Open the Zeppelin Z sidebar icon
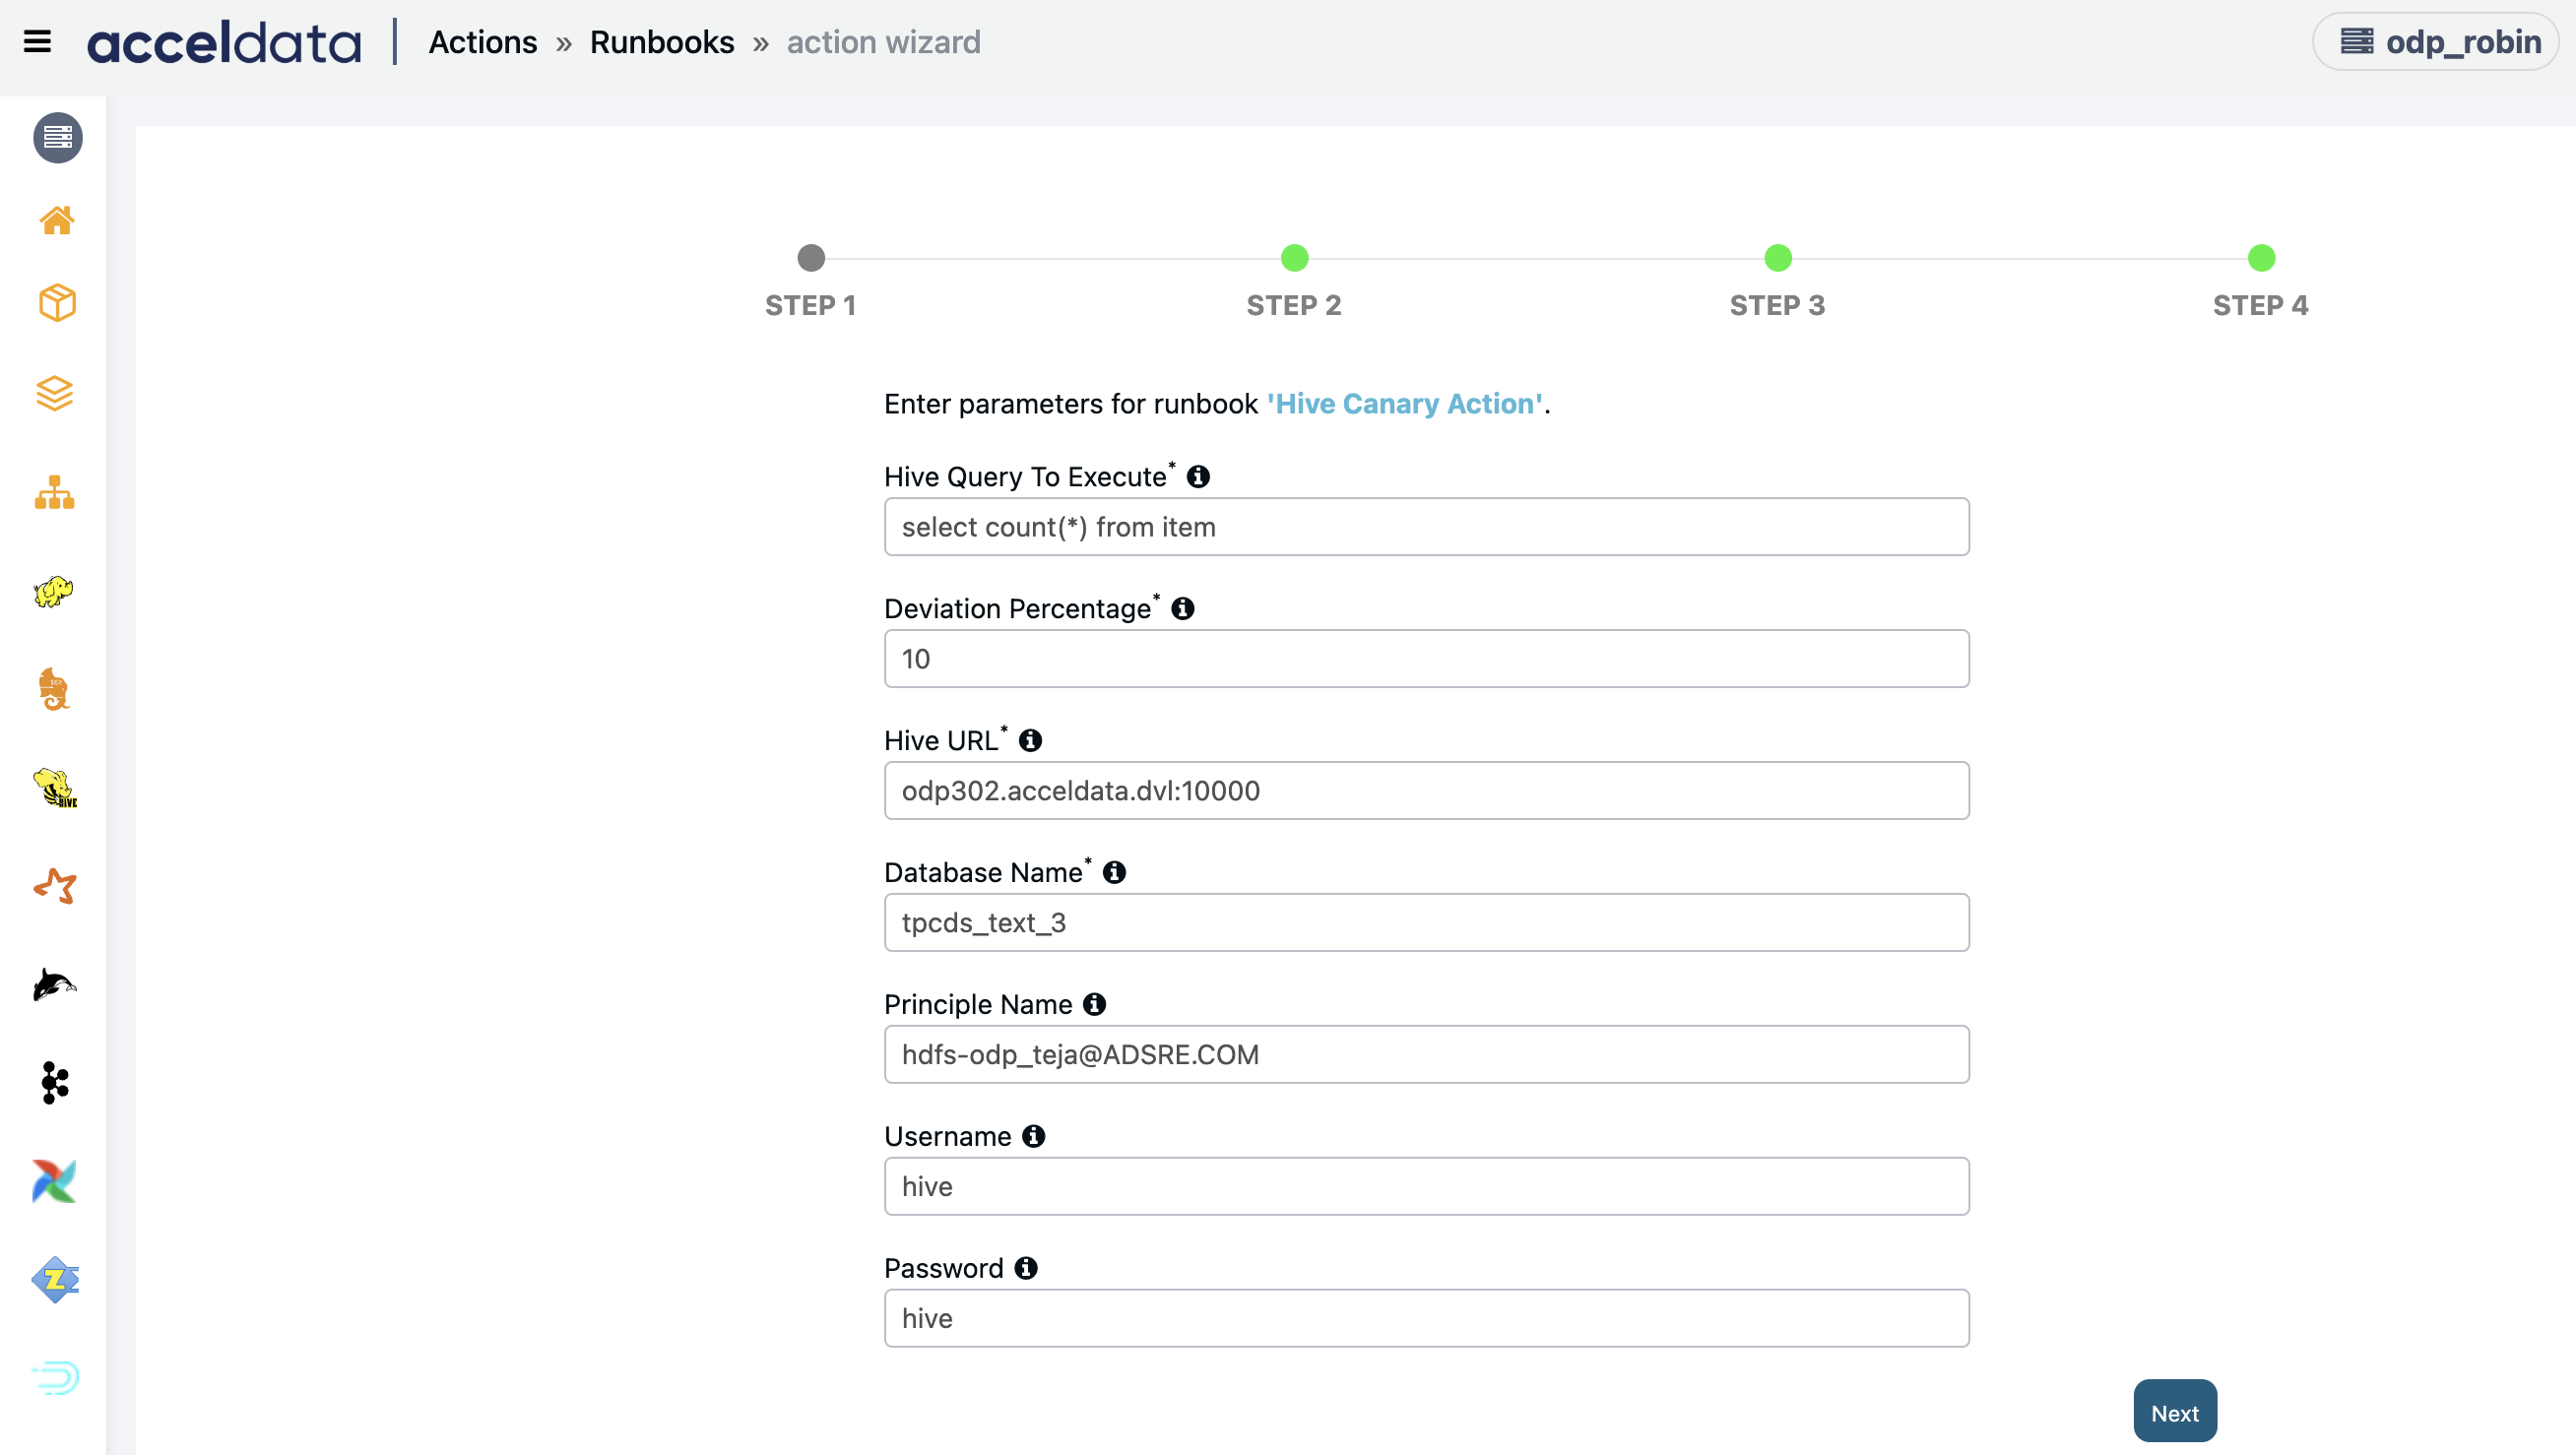Viewport: 2576px width, 1455px height. coord(55,1279)
